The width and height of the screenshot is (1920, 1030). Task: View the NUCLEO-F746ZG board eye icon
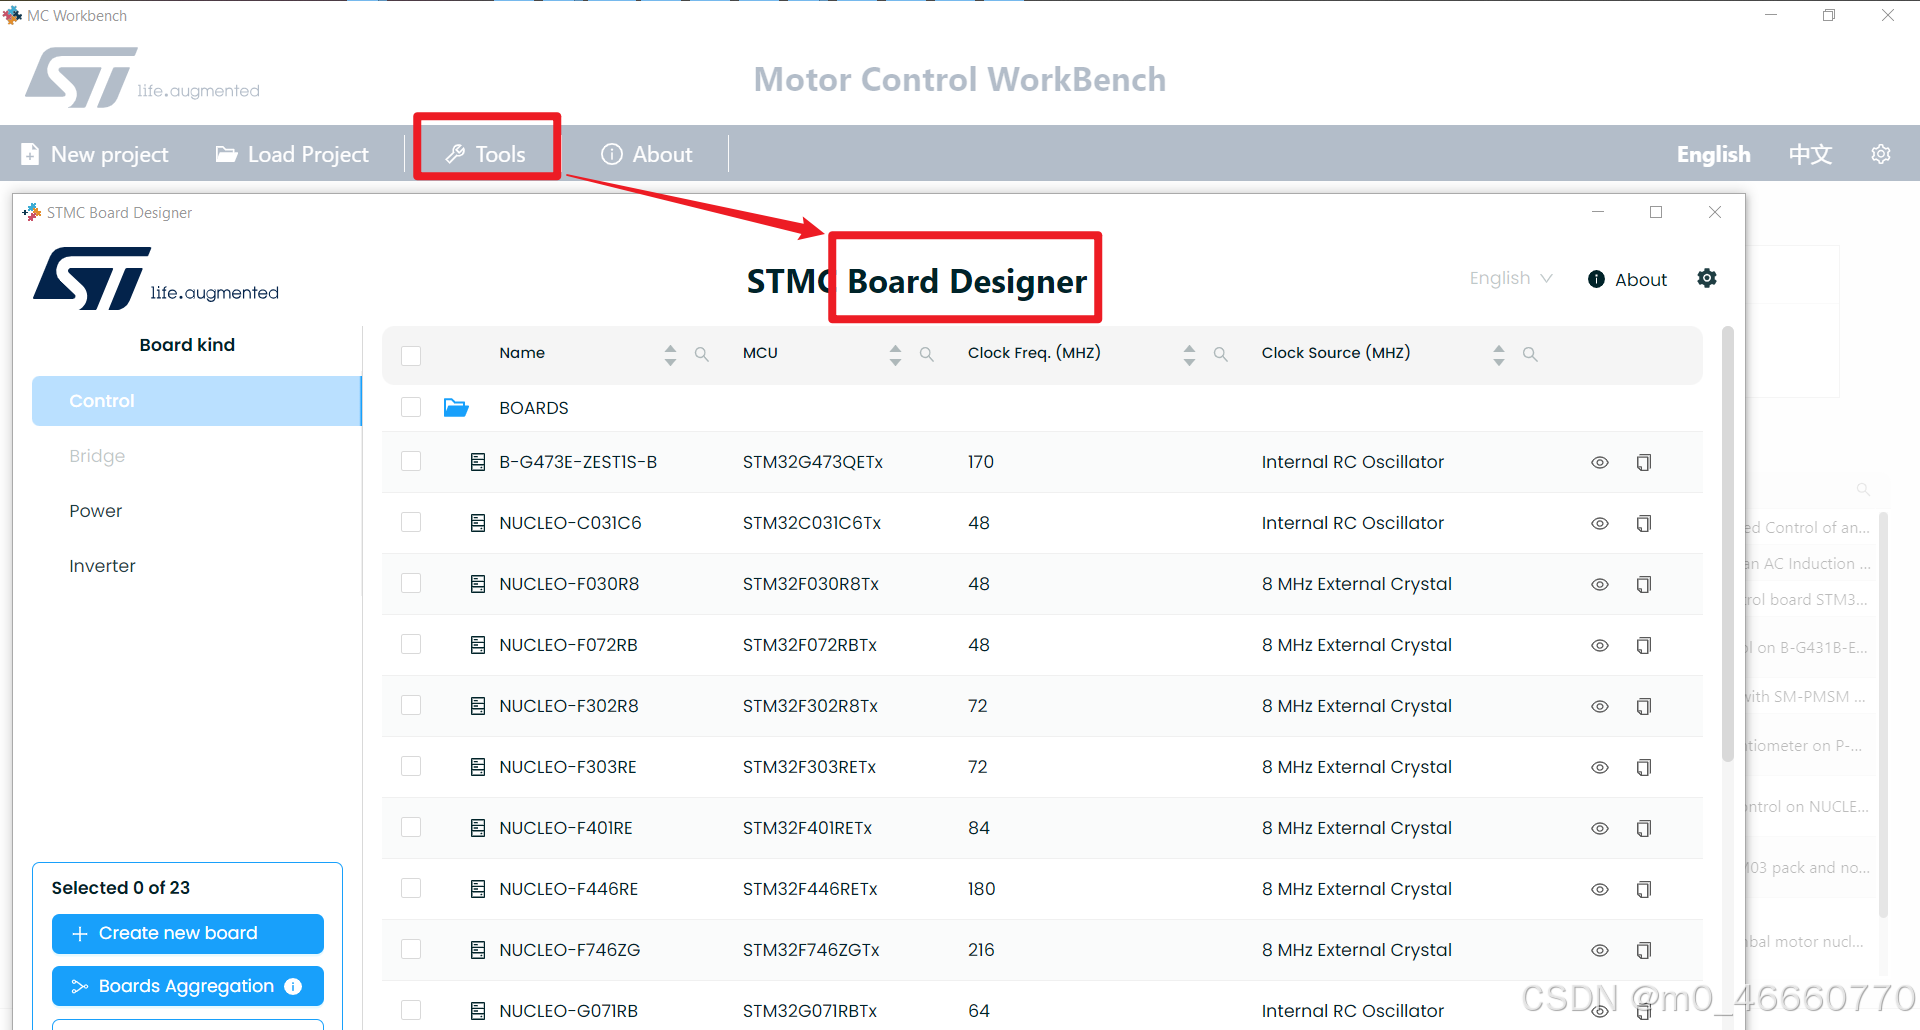tap(1600, 950)
